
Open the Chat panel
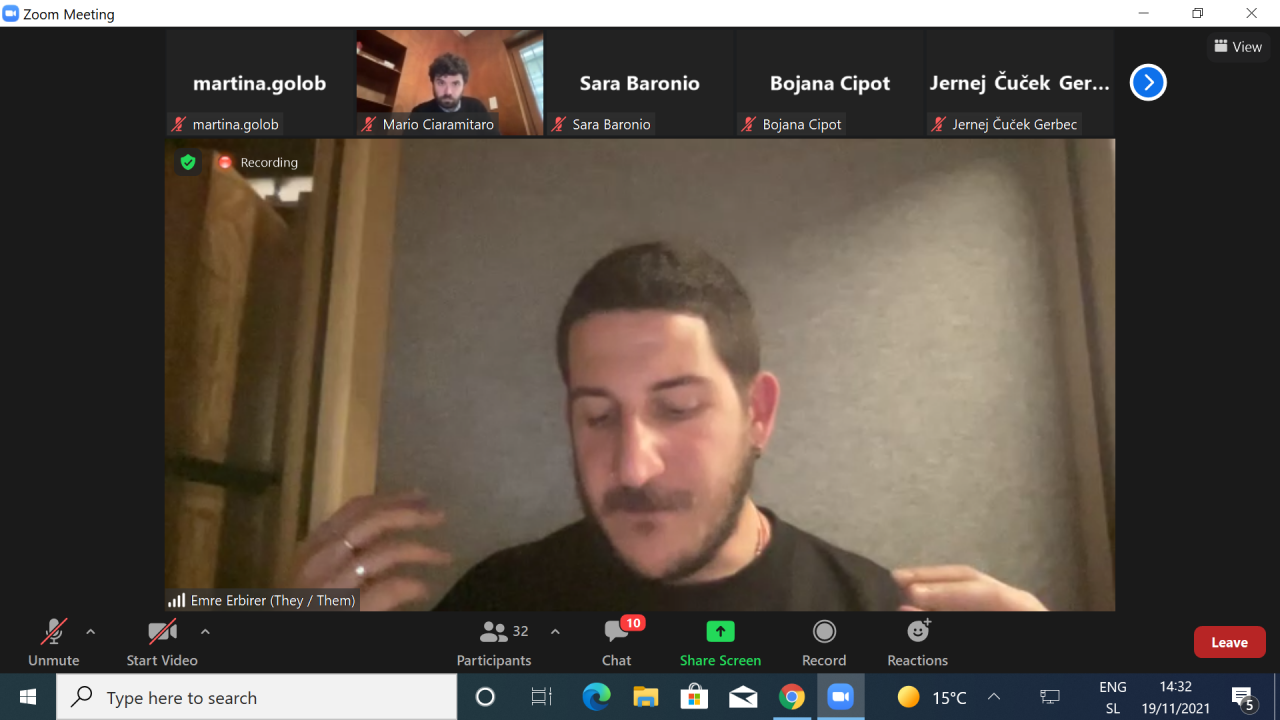tap(617, 642)
